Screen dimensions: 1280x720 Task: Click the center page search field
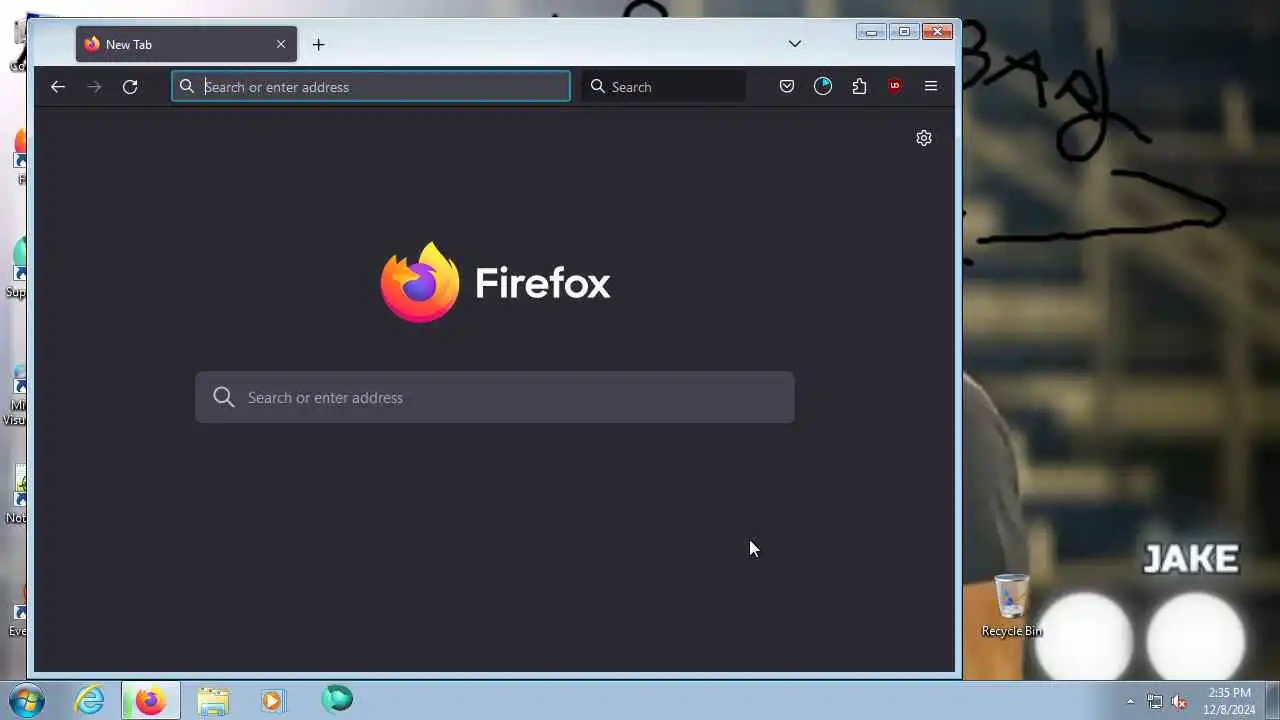[x=495, y=397]
